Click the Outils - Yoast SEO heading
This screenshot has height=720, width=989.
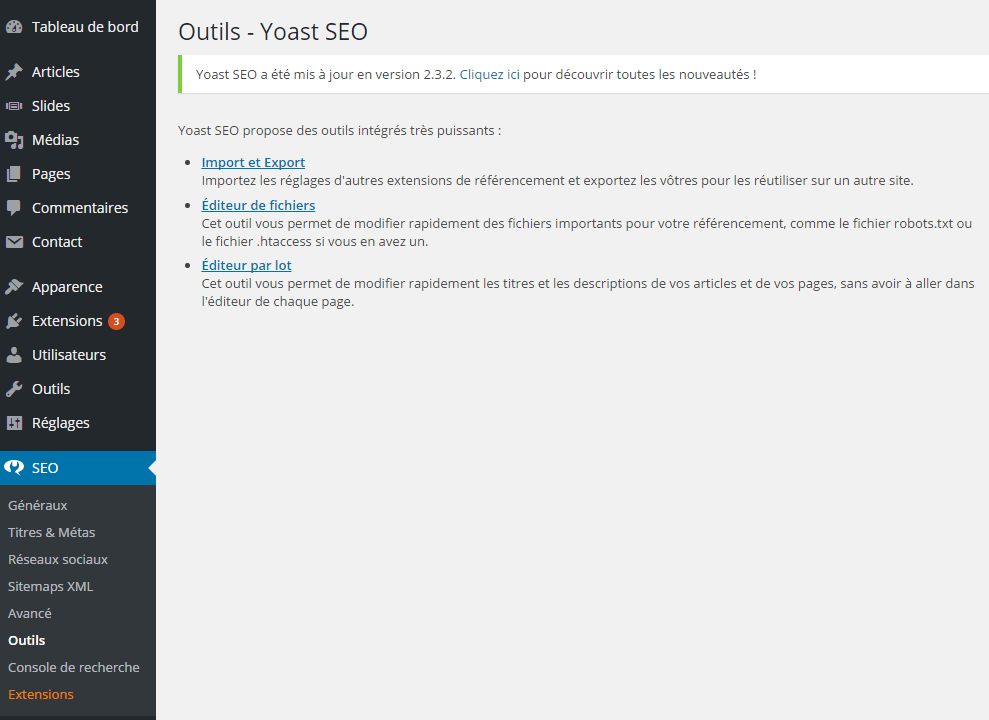(x=273, y=32)
